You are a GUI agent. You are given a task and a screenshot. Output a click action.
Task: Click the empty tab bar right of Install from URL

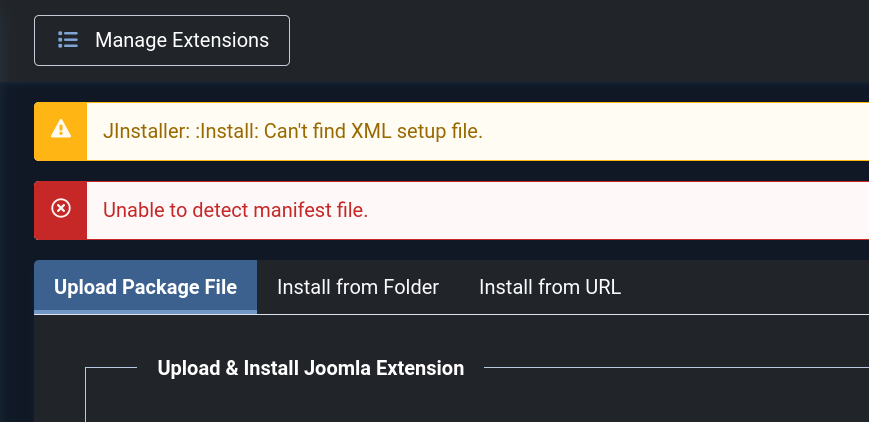tap(750, 287)
